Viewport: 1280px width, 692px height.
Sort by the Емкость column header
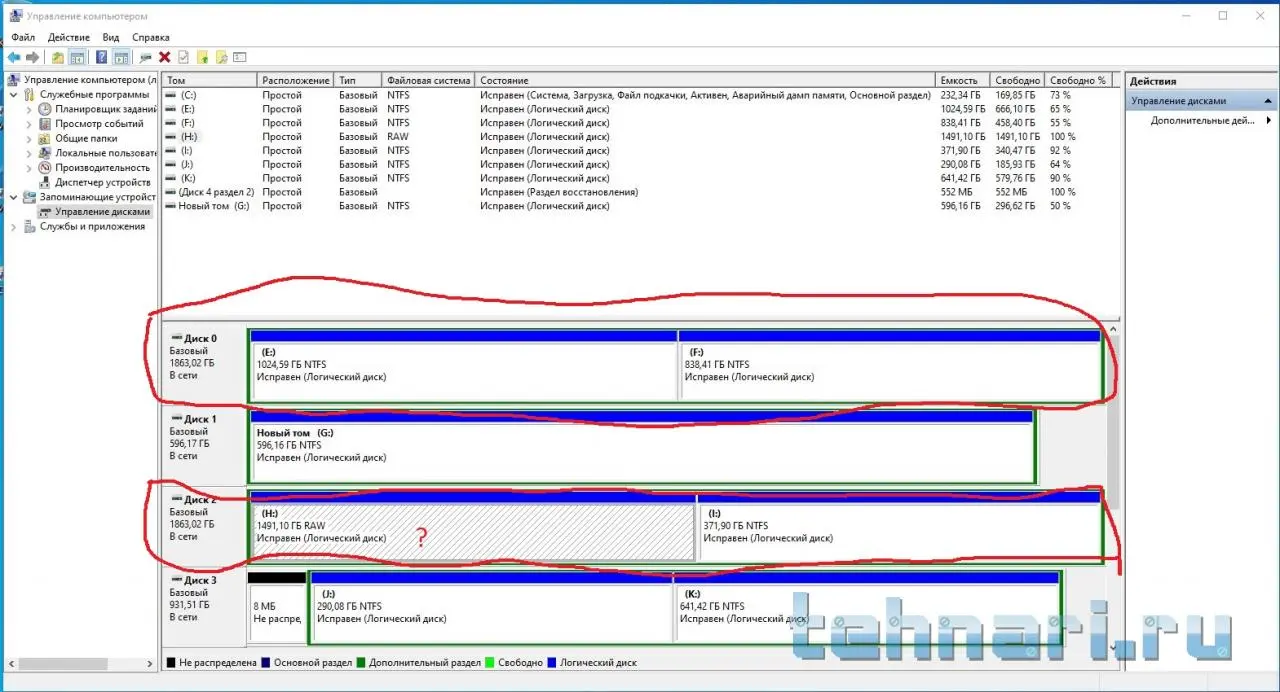point(963,80)
